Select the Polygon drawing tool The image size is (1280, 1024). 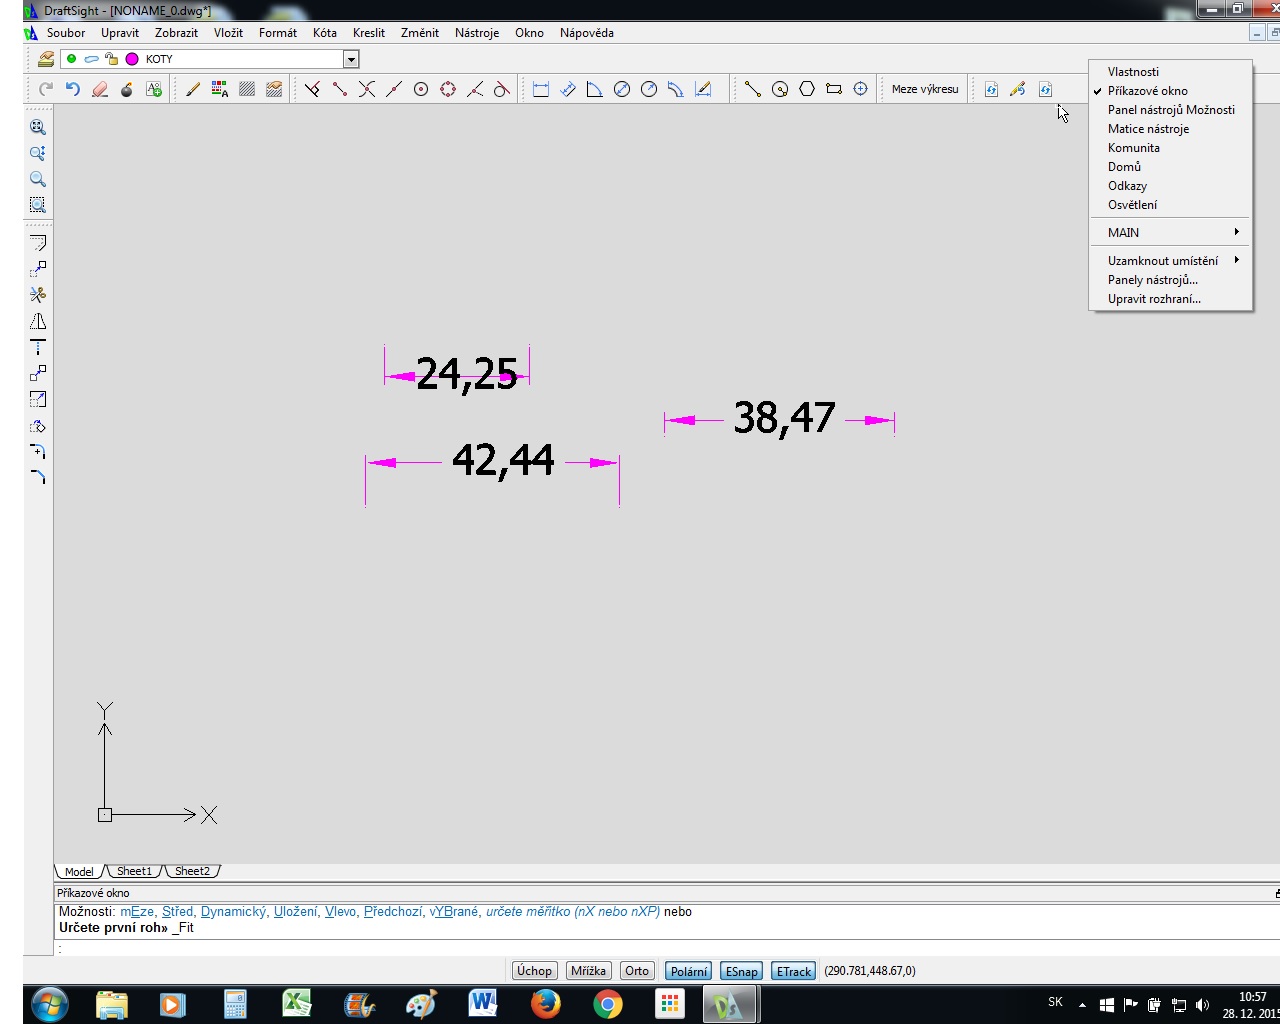click(x=806, y=89)
